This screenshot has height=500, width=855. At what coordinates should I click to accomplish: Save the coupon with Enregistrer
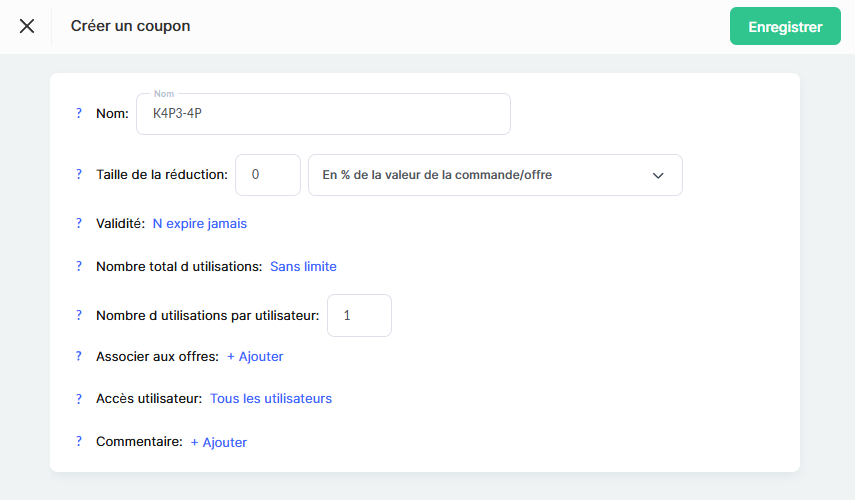[785, 27]
